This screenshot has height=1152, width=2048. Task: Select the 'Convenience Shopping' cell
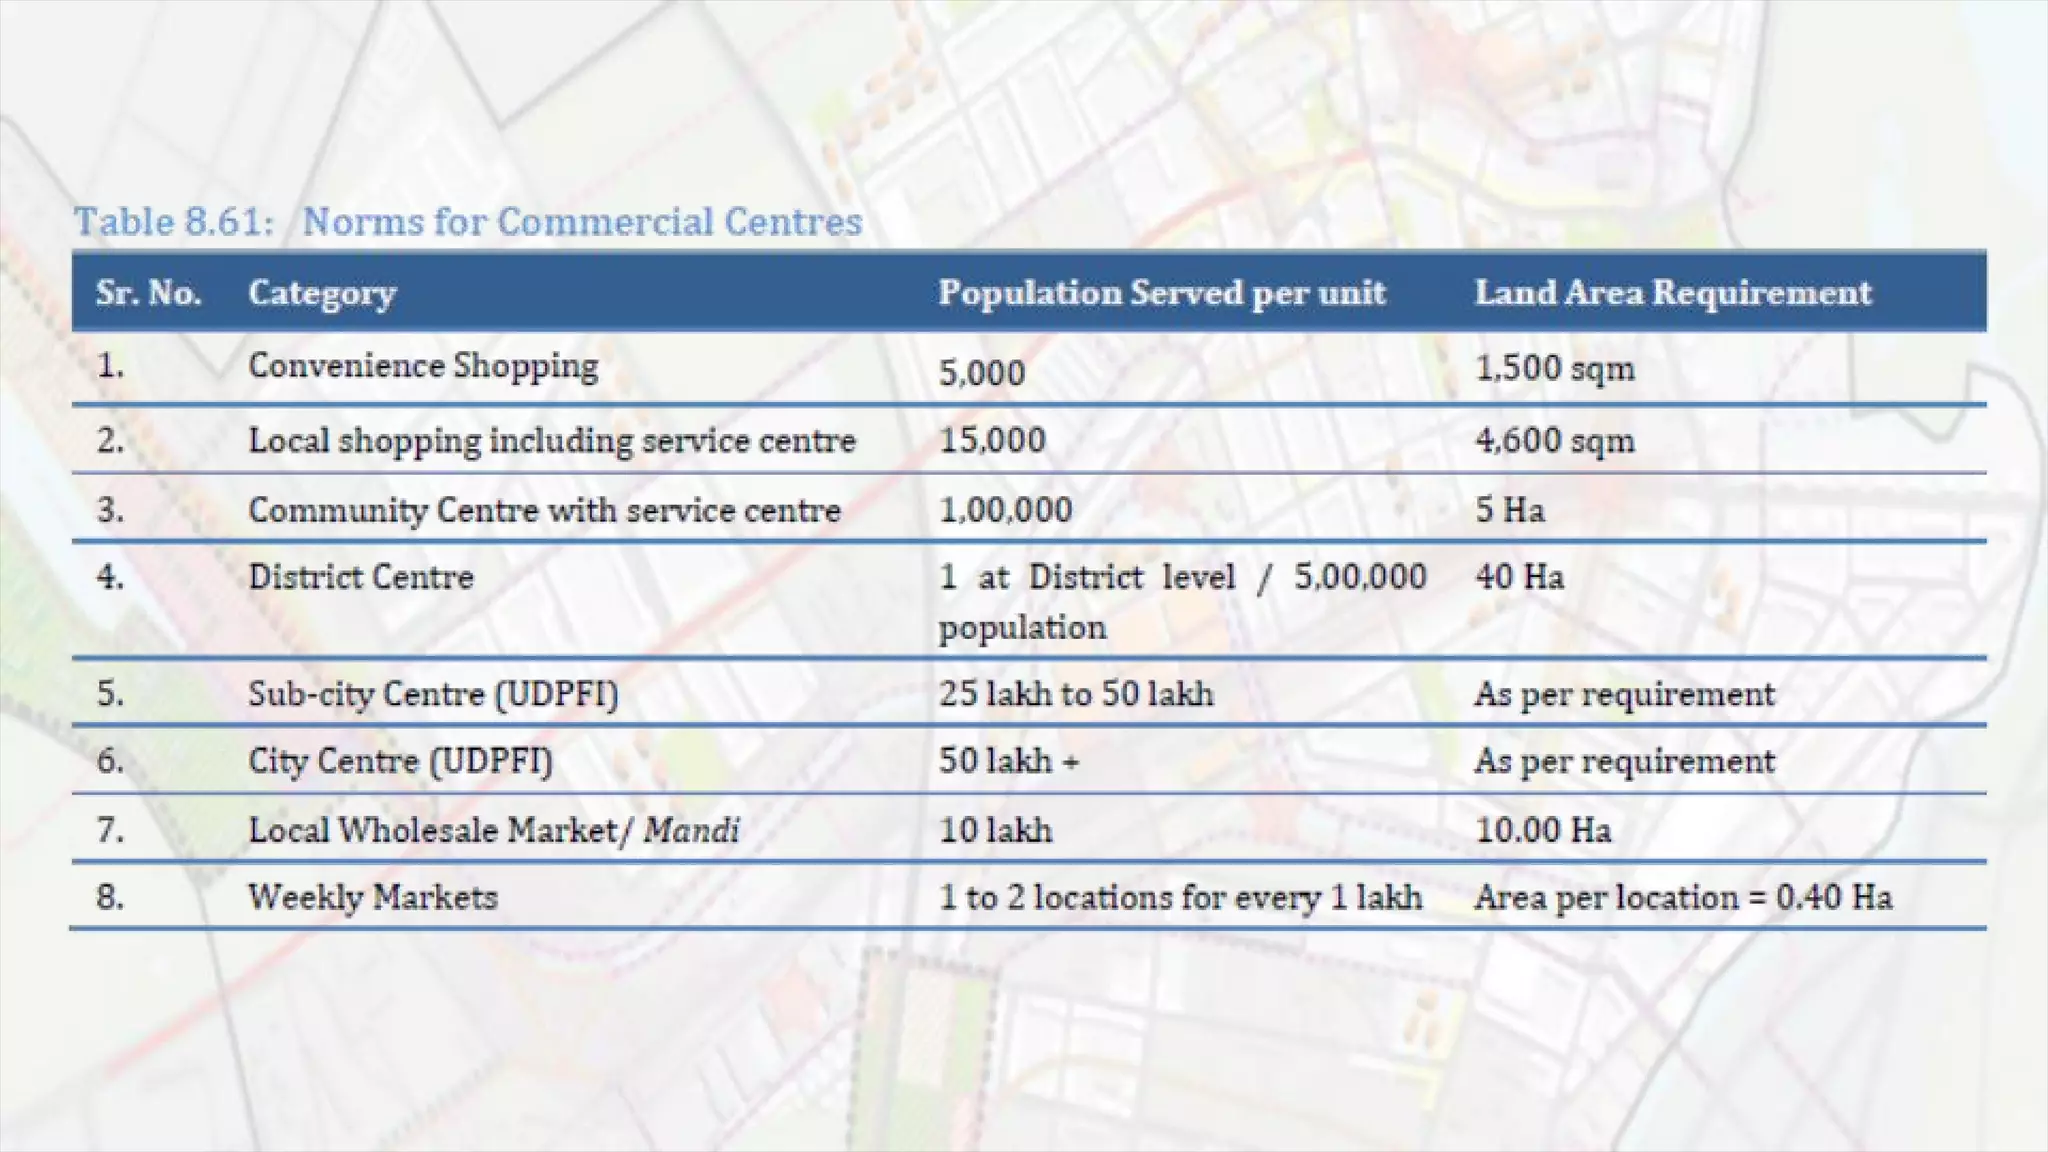click(x=423, y=366)
